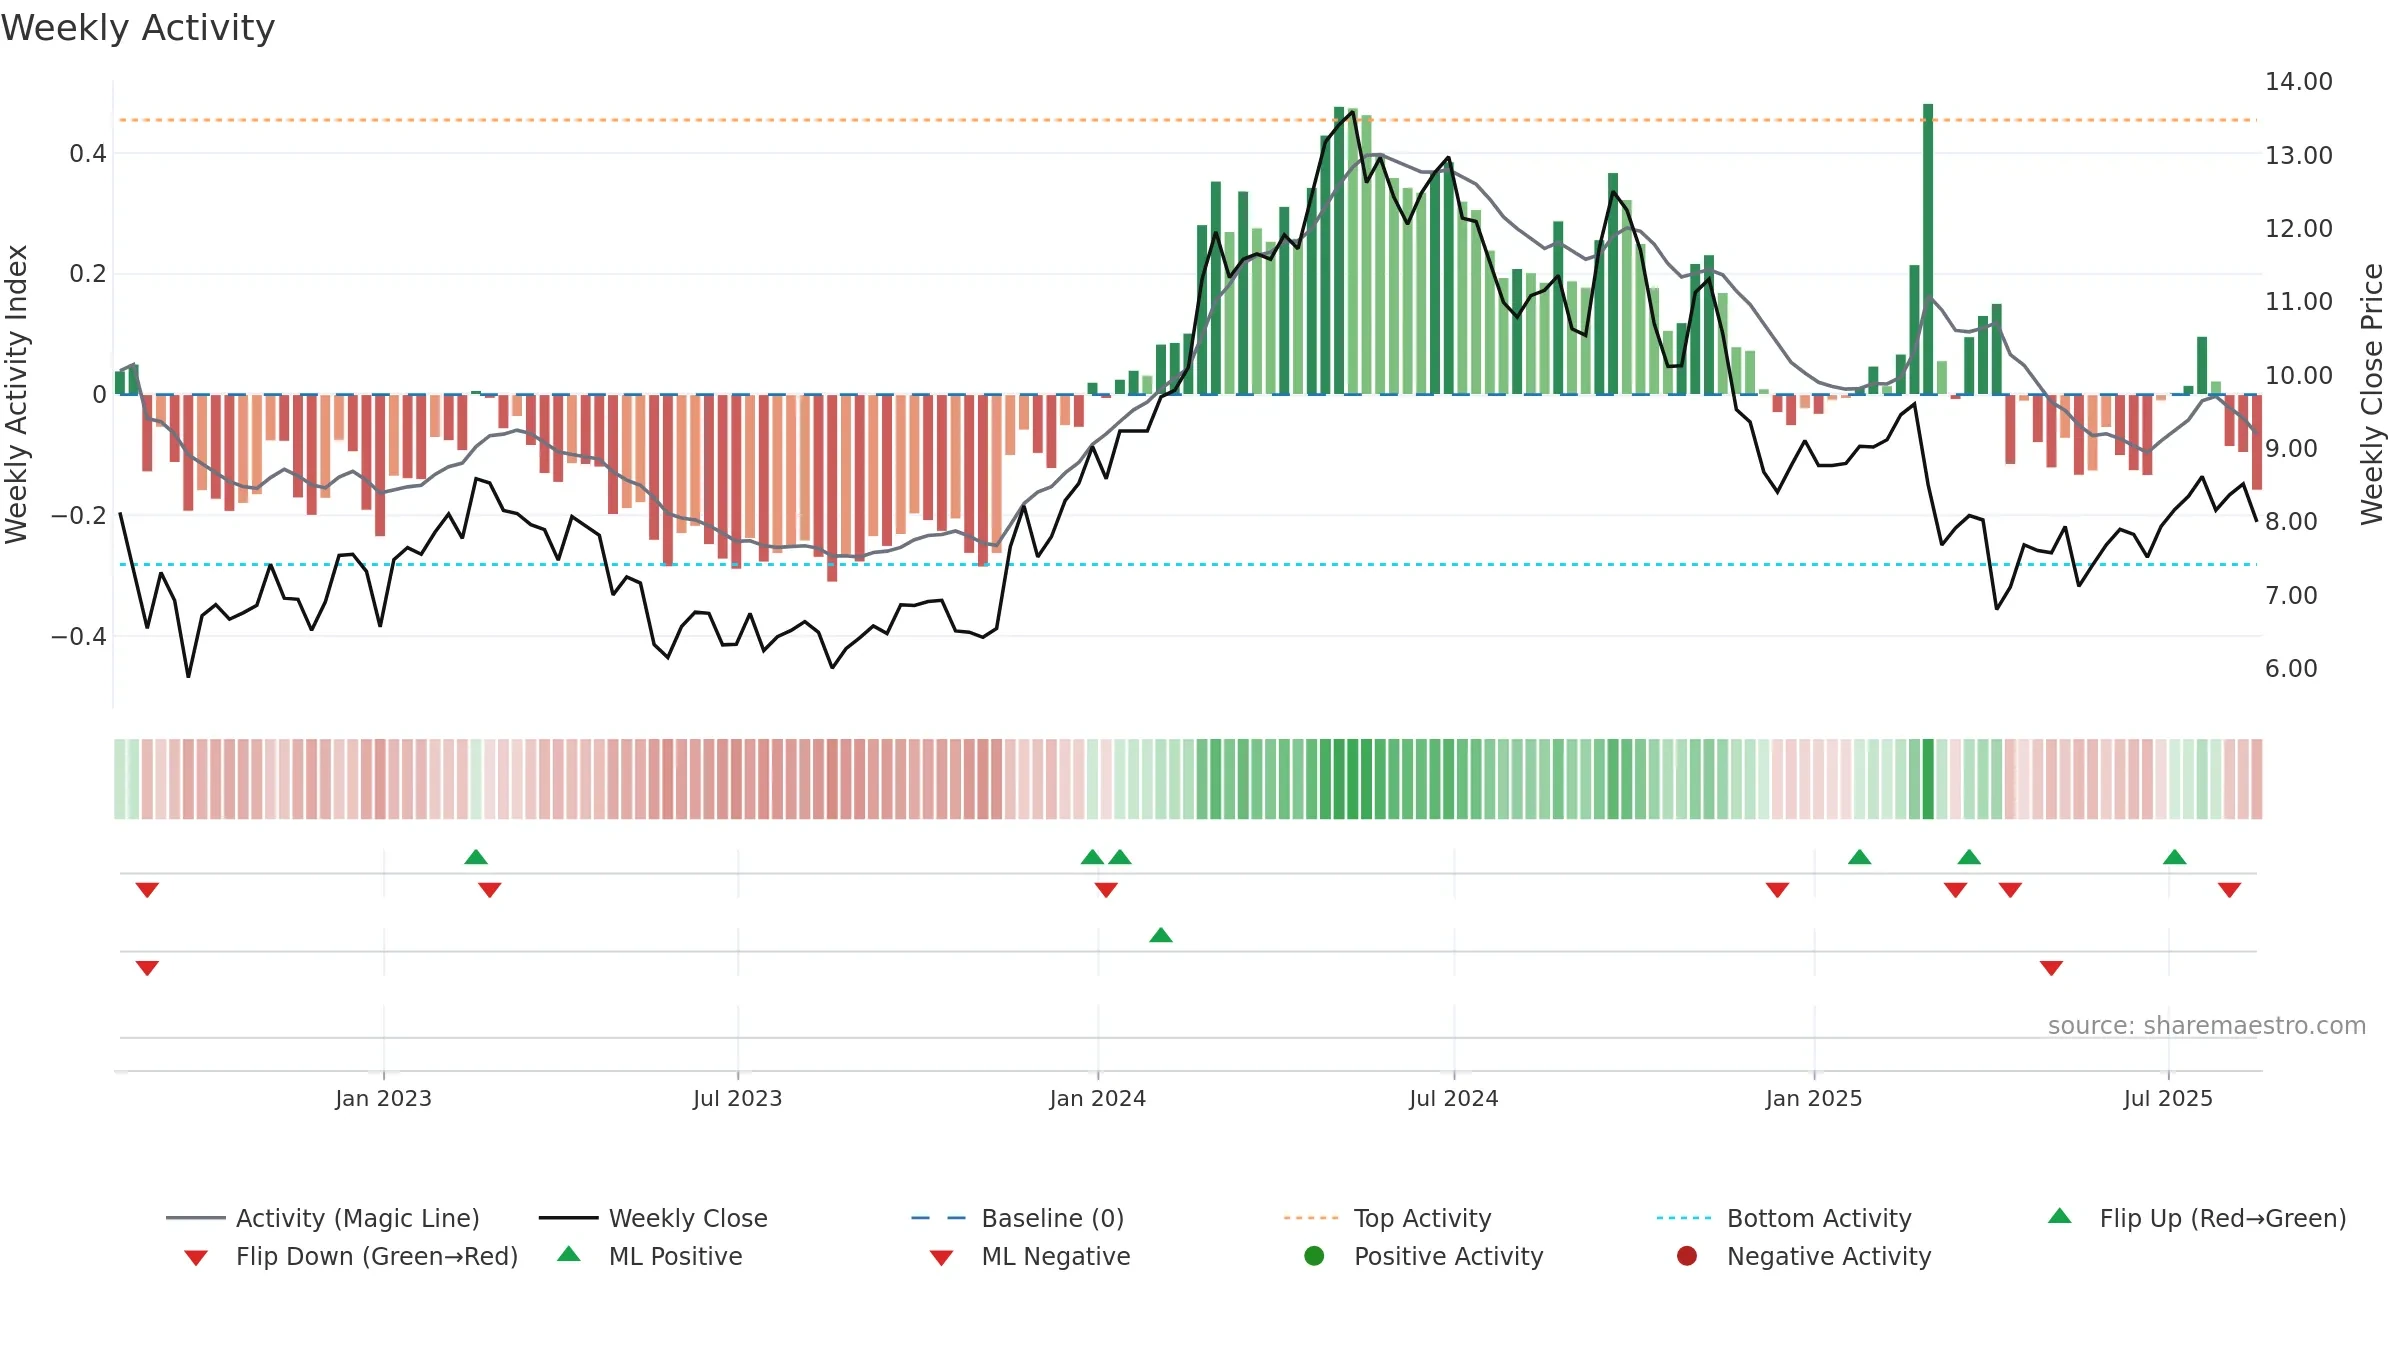Click the −0.4 activity axis tick
Screen dimensions: 2400x1350
point(79,636)
